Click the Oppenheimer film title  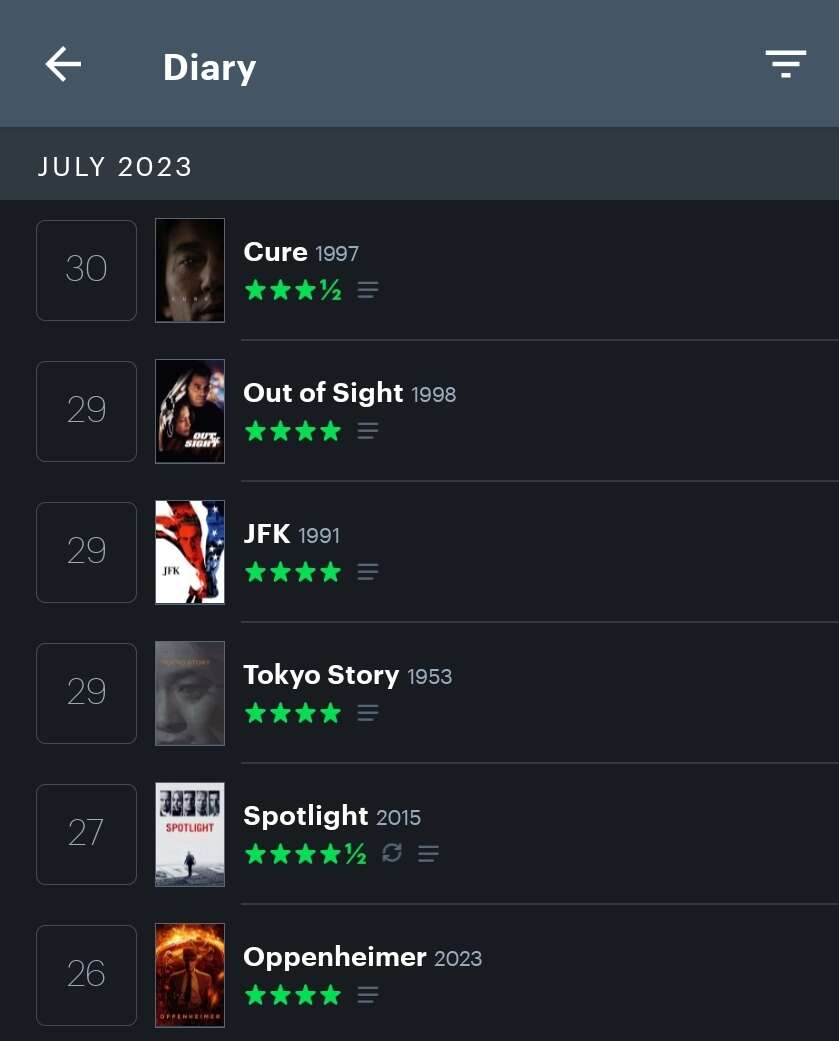click(335, 957)
